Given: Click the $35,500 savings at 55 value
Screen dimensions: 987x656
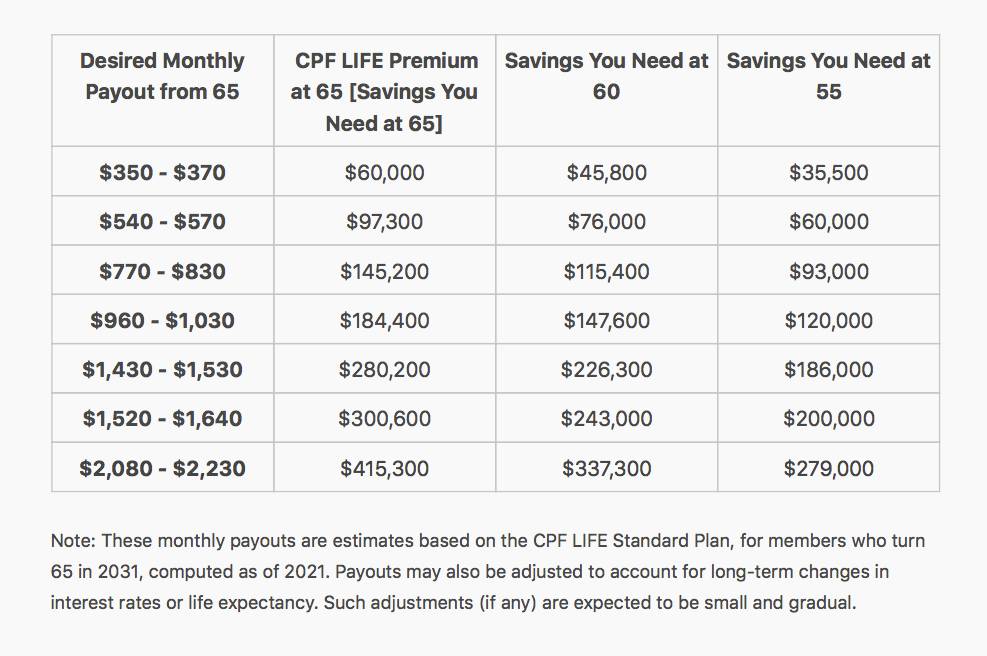Looking at the screenshot, I should (x=828, y=172).
